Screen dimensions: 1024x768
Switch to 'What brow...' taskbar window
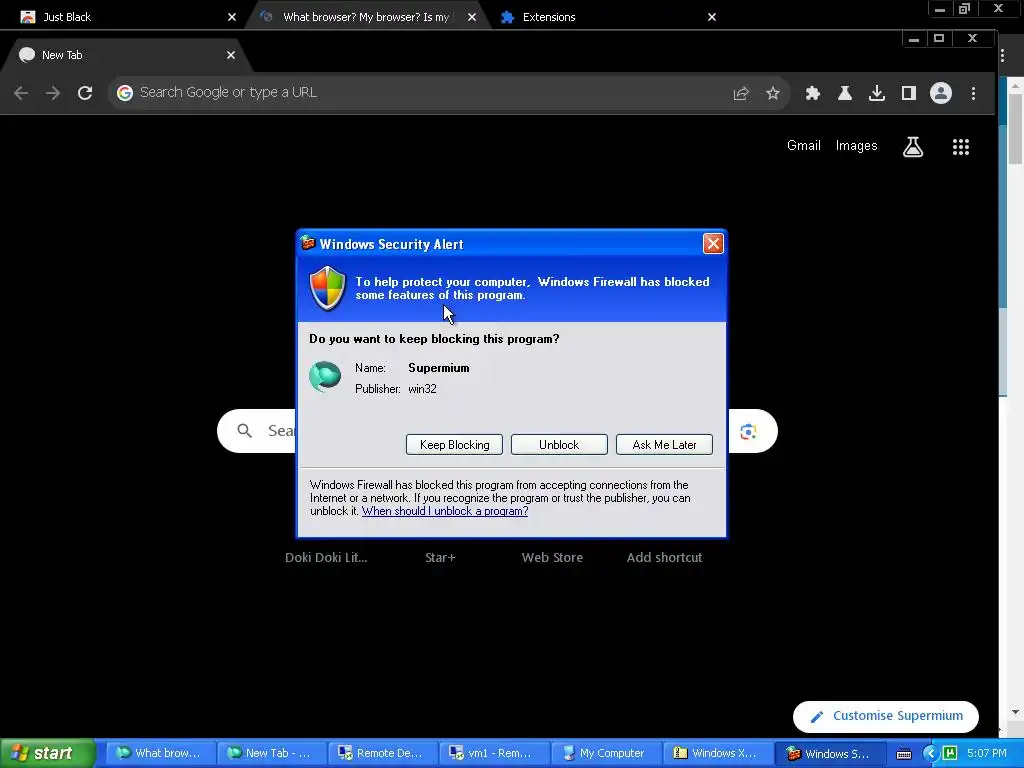(x=159, y=754)
